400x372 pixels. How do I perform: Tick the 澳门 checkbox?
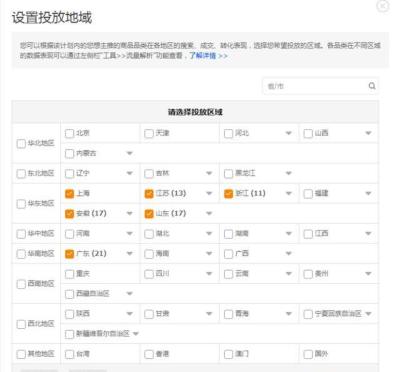click(228, 354)
